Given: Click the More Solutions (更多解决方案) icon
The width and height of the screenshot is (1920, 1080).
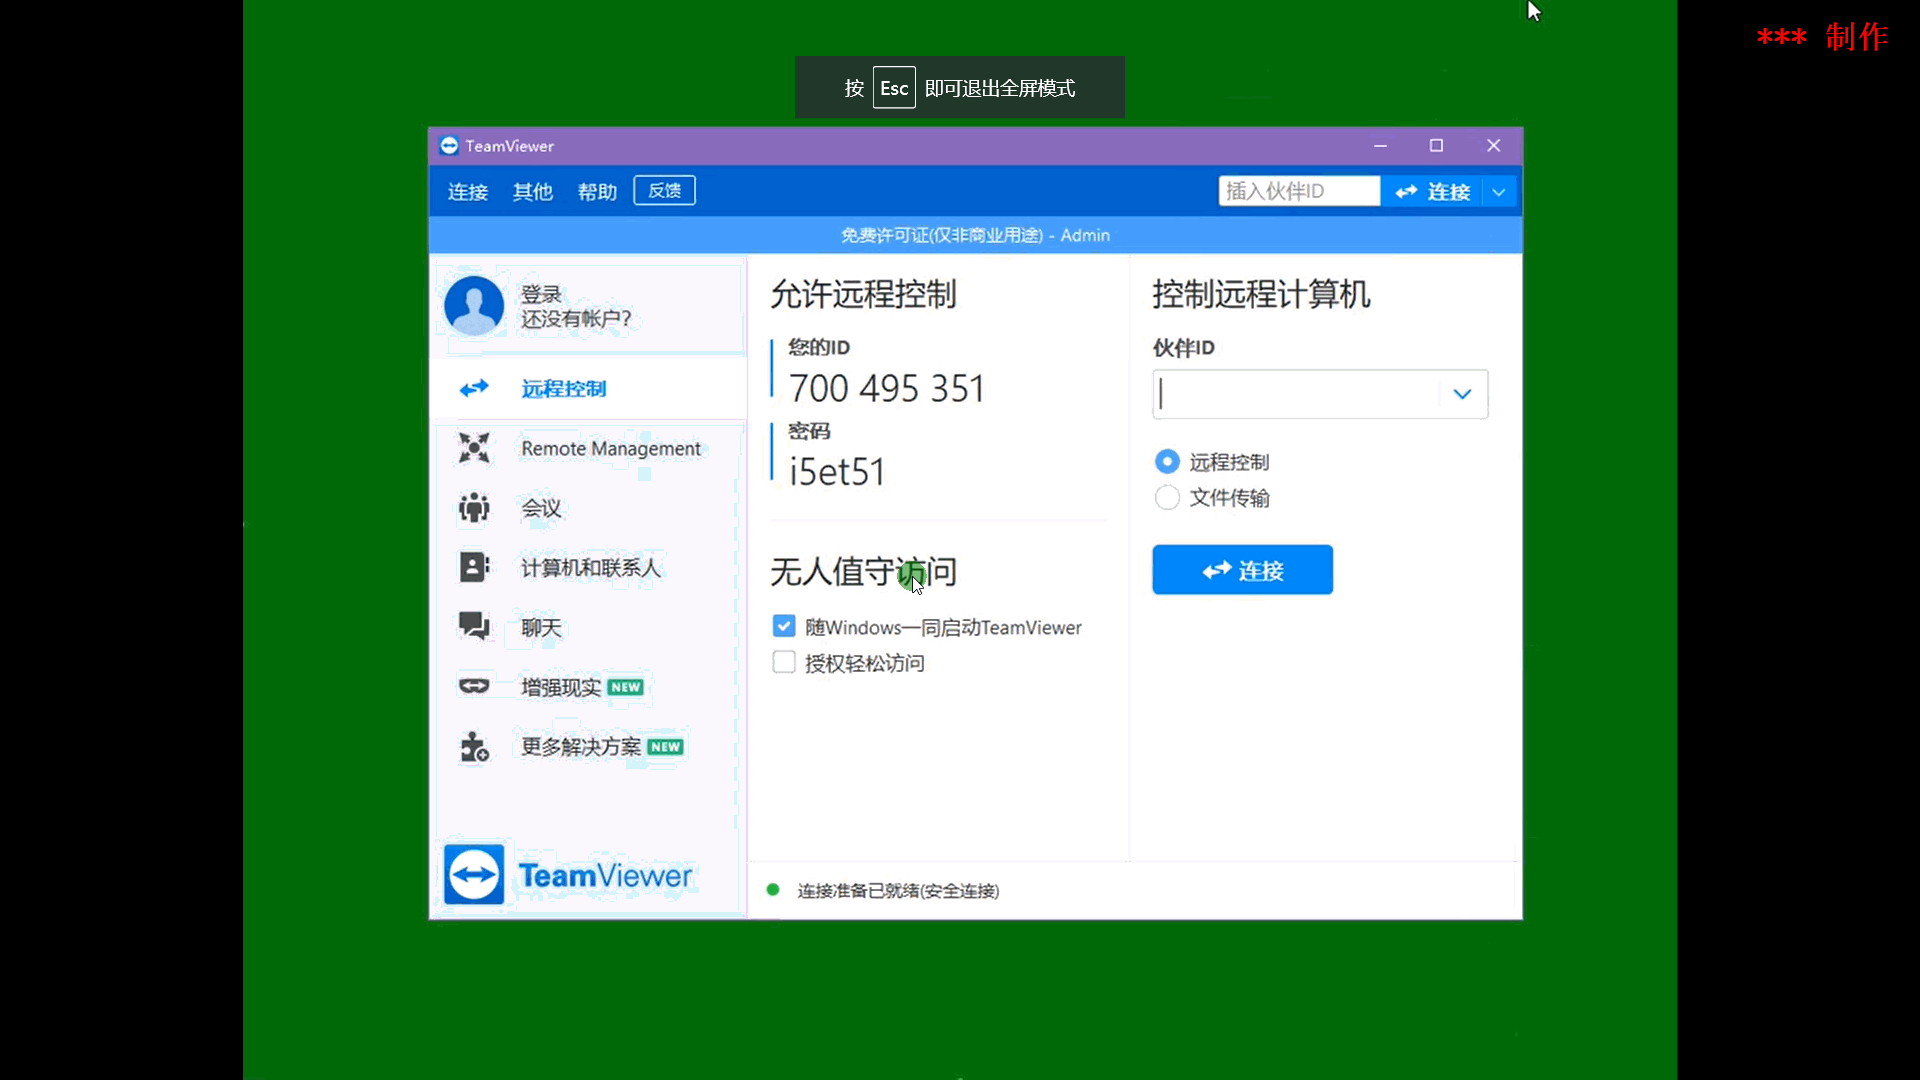Looking at the screenshot, I should (474, 747).
